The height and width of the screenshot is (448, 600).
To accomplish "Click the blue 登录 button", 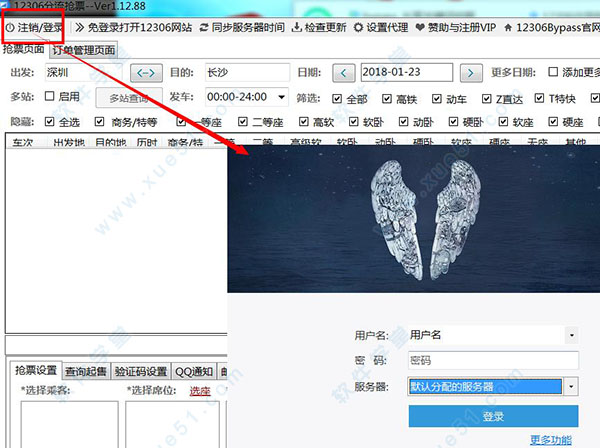I will 493,416.
